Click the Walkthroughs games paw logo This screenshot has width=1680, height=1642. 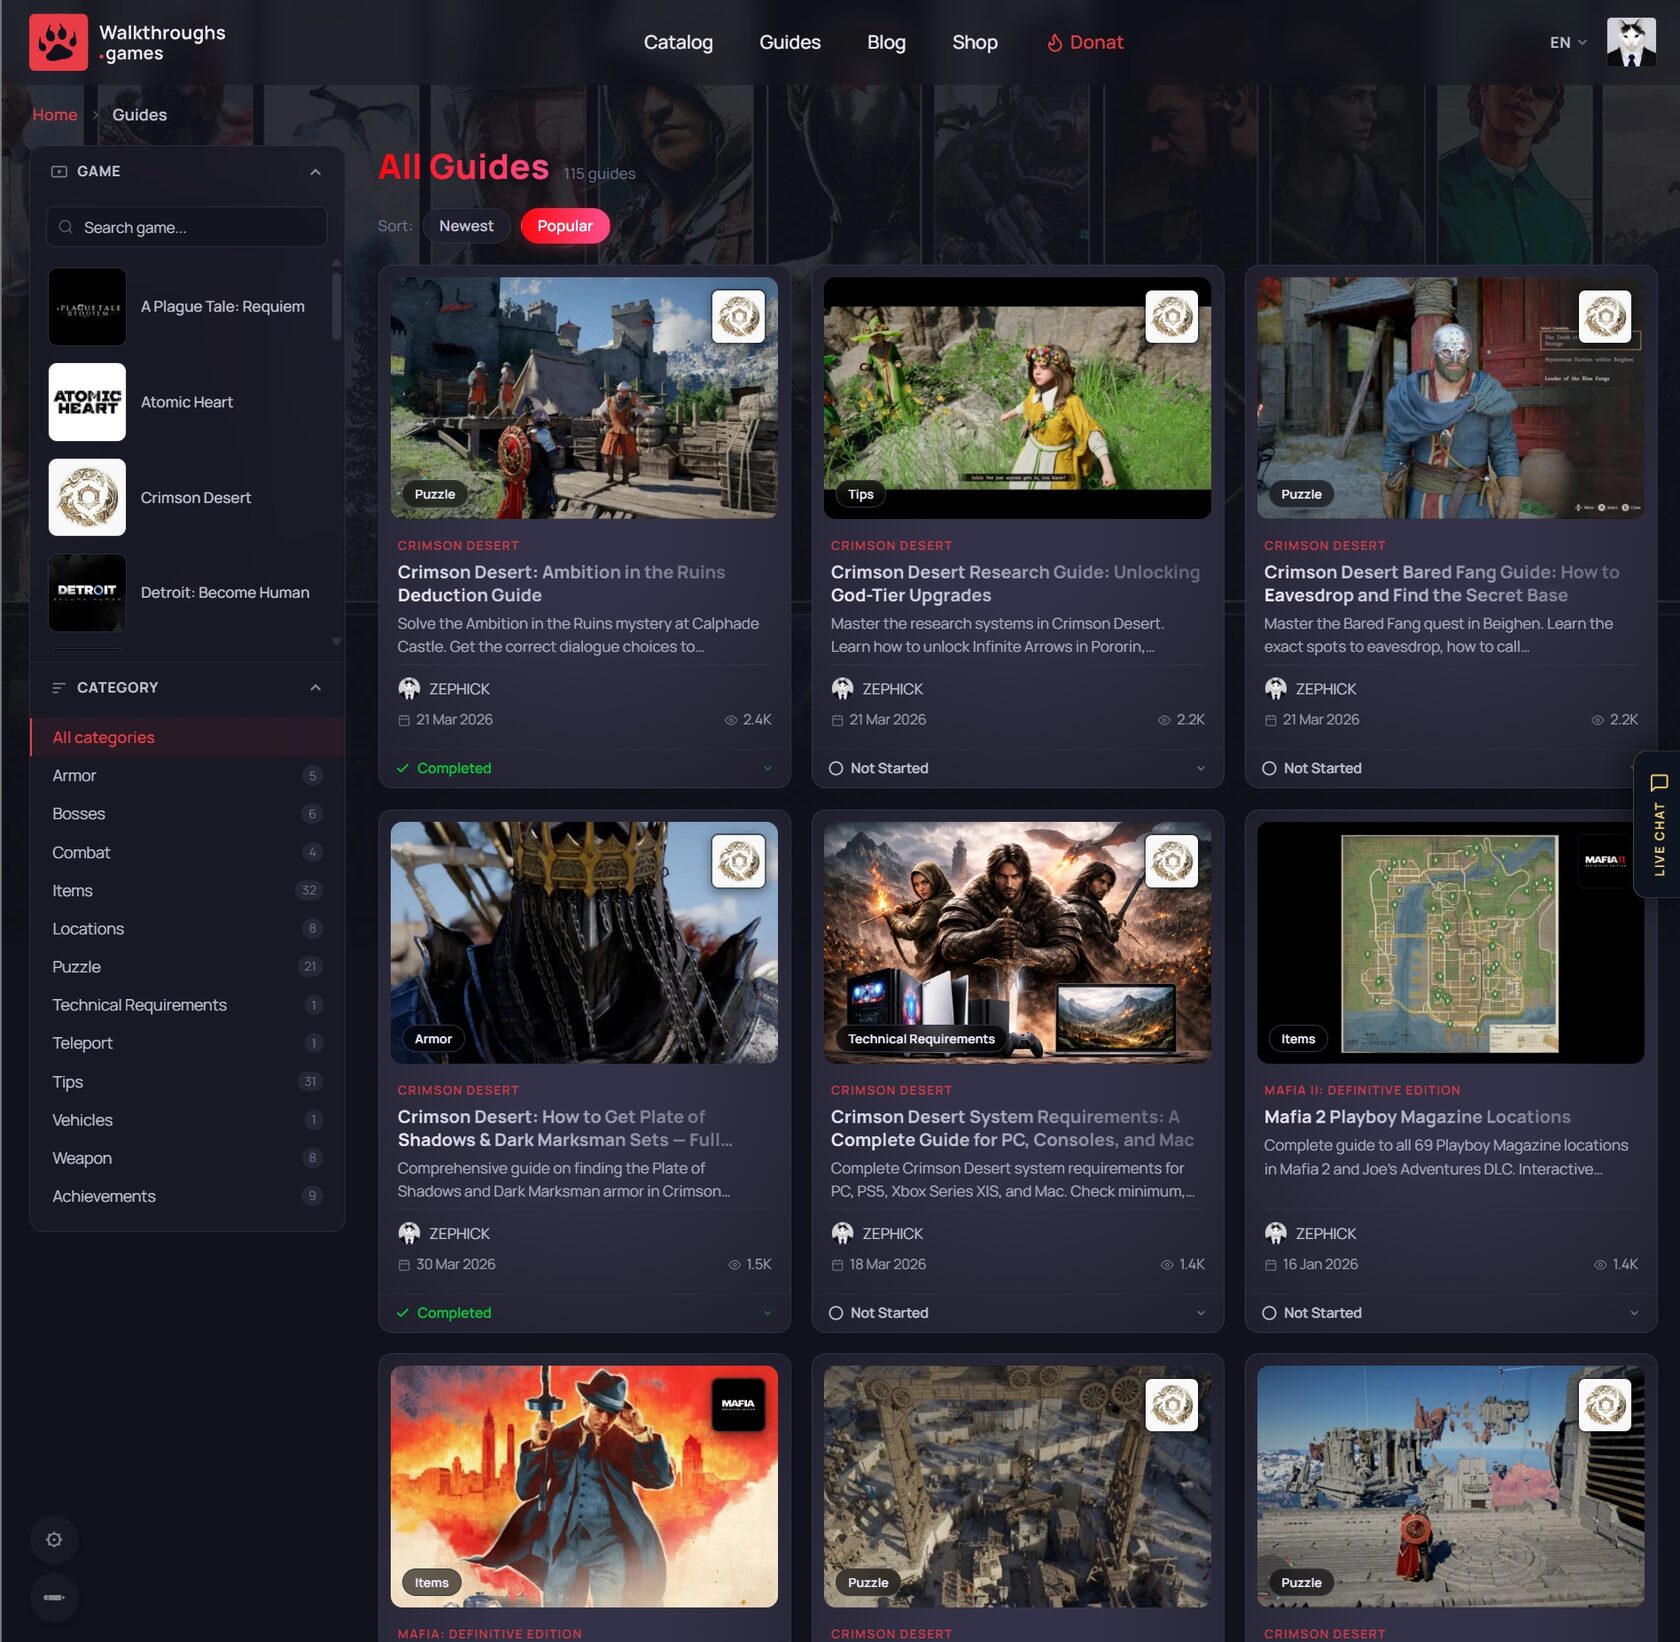[58, 42]
